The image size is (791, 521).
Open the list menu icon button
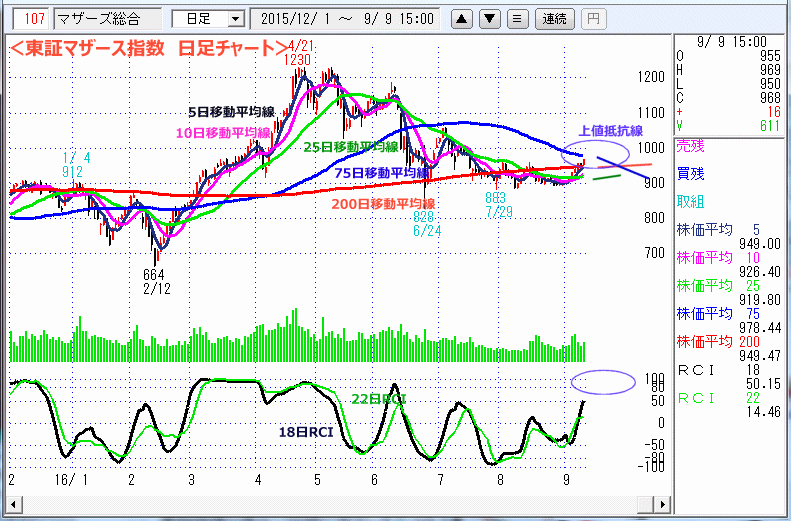click(516, 18)
